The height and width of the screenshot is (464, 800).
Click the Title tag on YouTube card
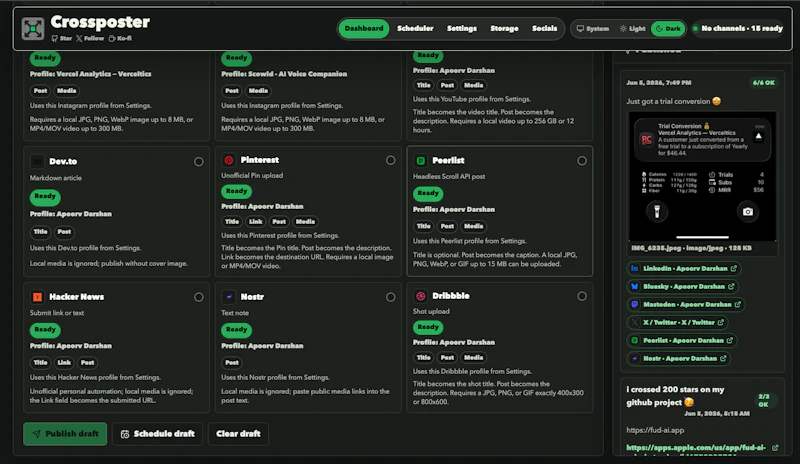pyautogui.click(x=423, y=85)
